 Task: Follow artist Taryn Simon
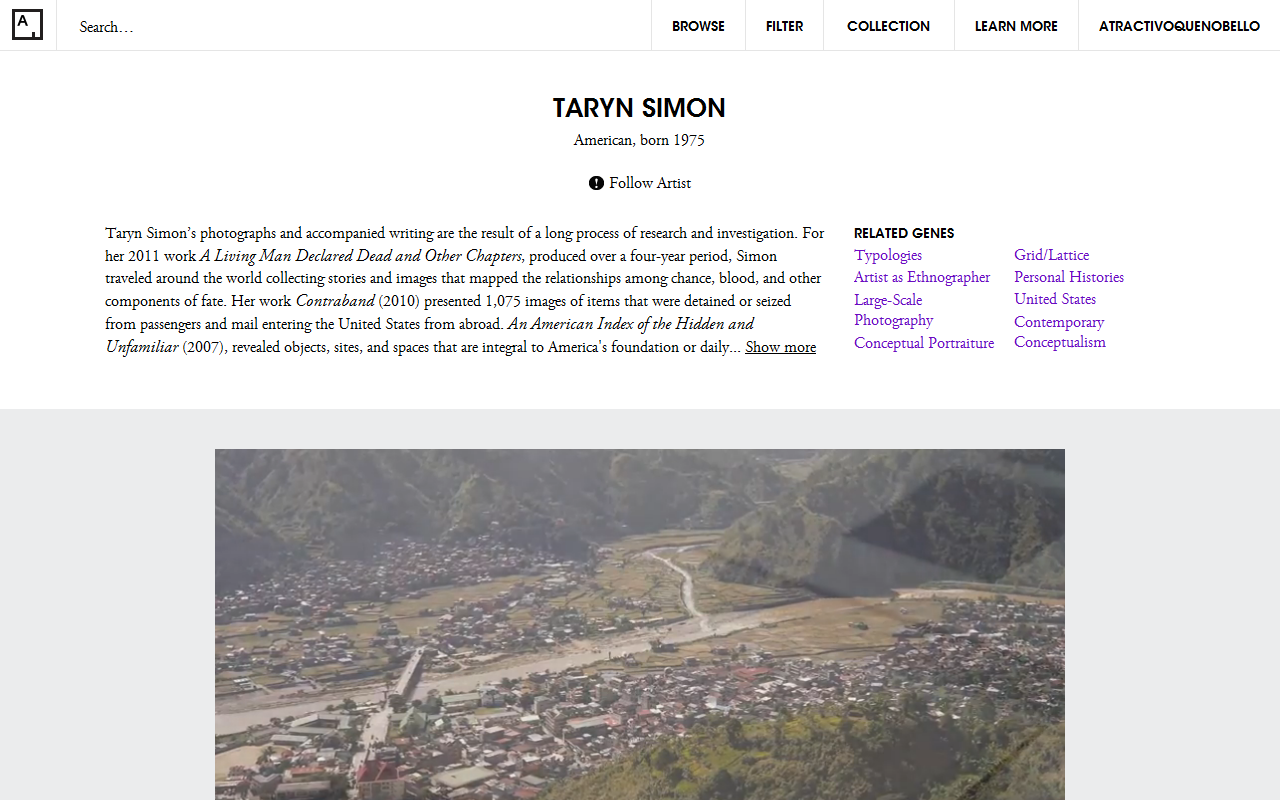(x=640, y=183)
